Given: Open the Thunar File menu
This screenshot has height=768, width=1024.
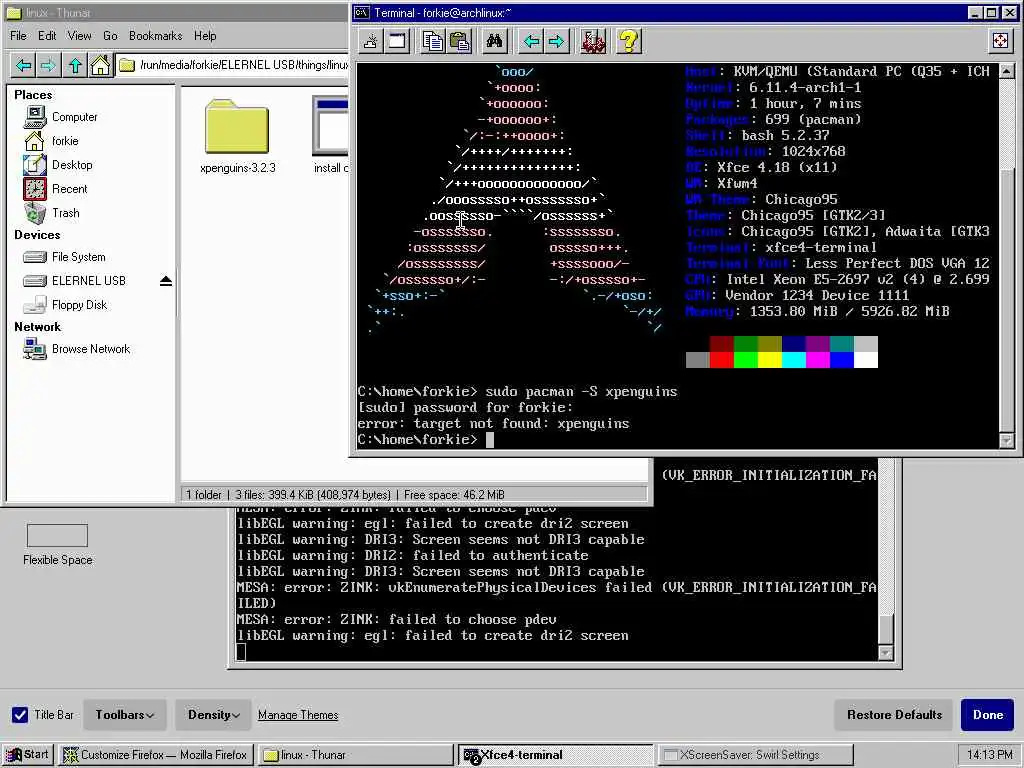Looking at the screenshot, I should (18, 36).
